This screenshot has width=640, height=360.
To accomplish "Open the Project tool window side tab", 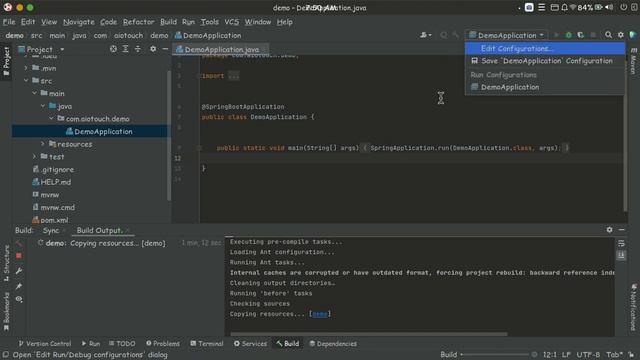I will [6, 61].
